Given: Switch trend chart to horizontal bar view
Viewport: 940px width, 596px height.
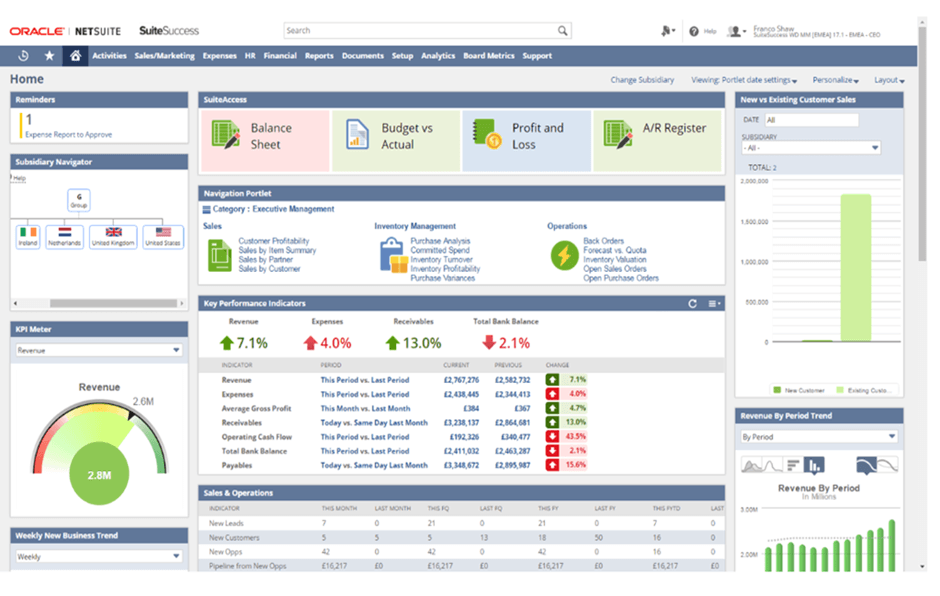Looking at the screenshot, I should pos(793,465).
